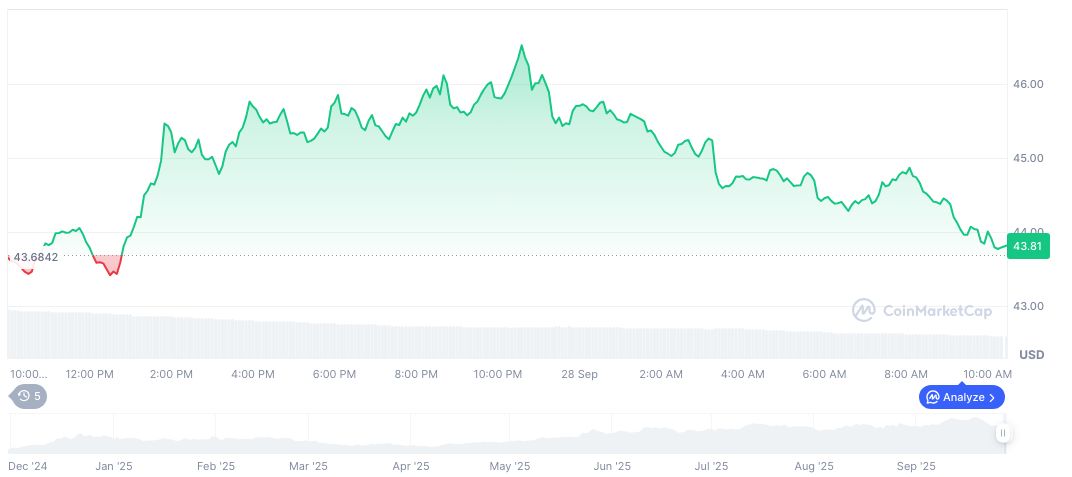Click the 46.00 price axis label

click(x=1028, y=84)
